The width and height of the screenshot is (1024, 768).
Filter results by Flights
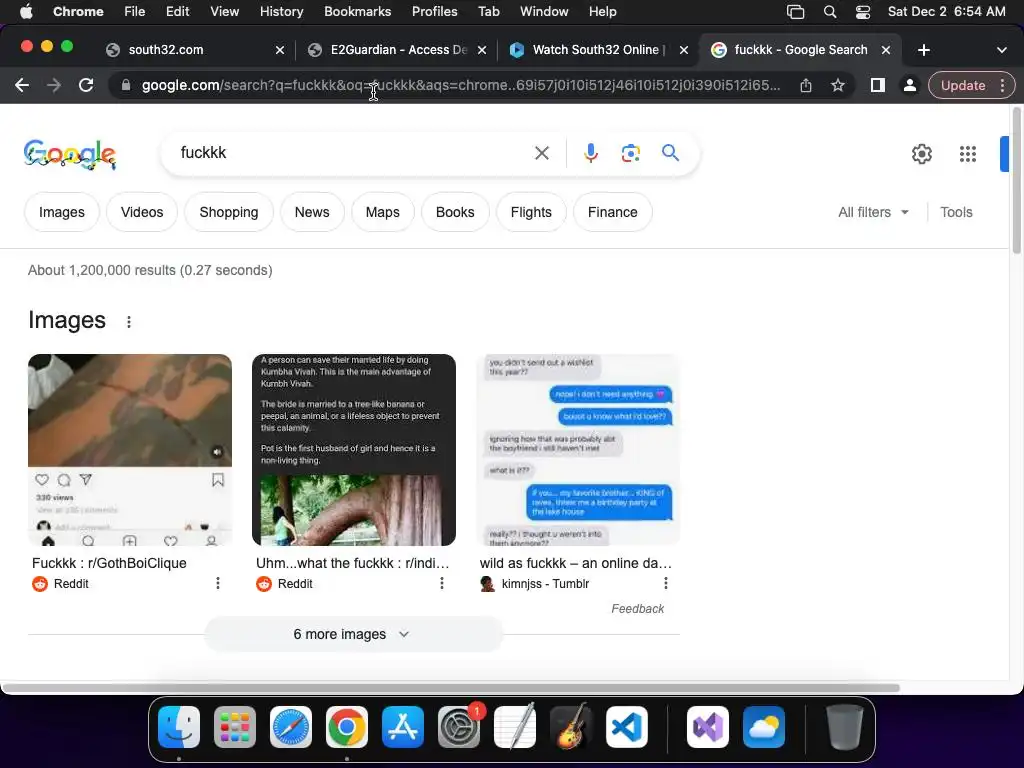(531, 212)
